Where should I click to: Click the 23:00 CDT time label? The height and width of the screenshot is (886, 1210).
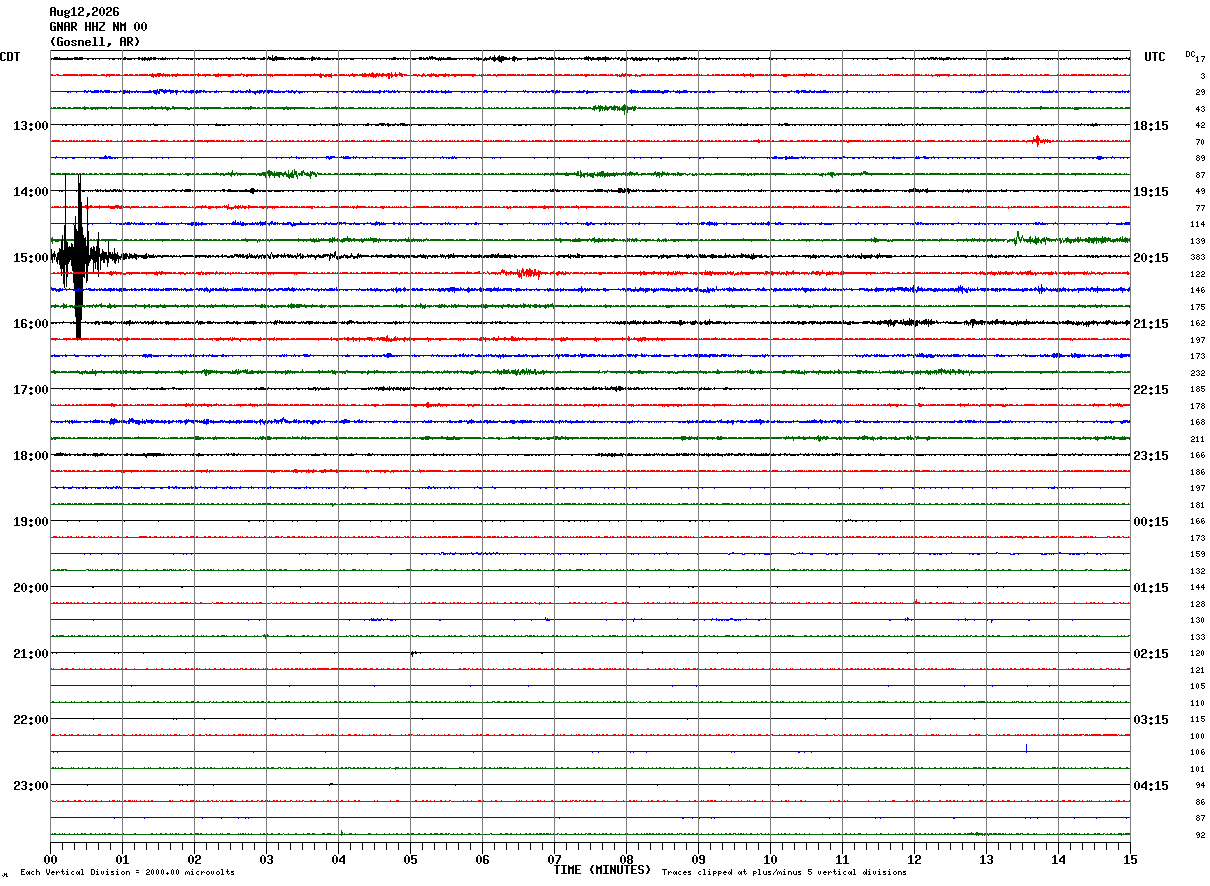pos(30,786)
